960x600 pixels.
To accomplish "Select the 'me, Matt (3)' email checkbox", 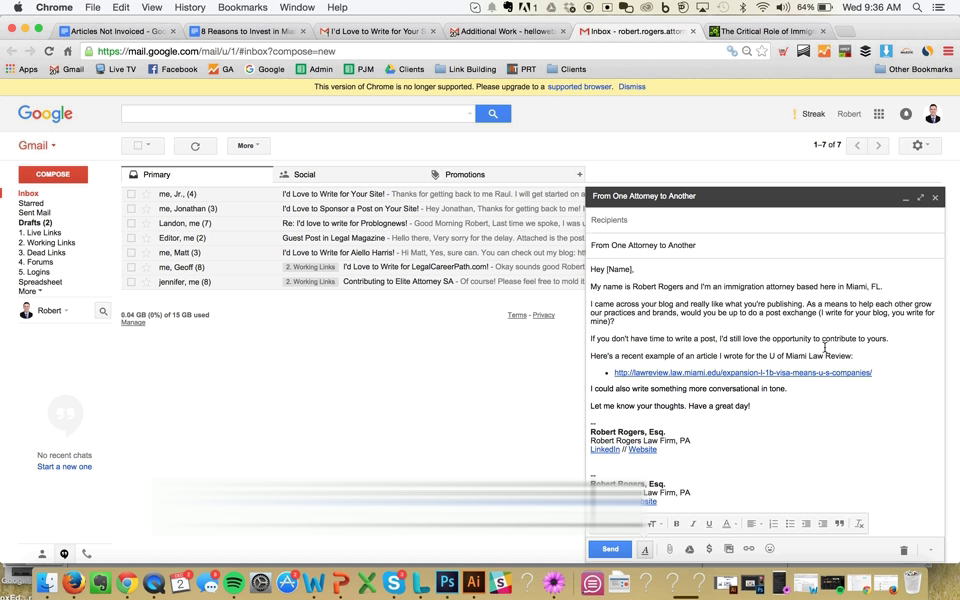I will pyautogui.click(x=131, y=253).
